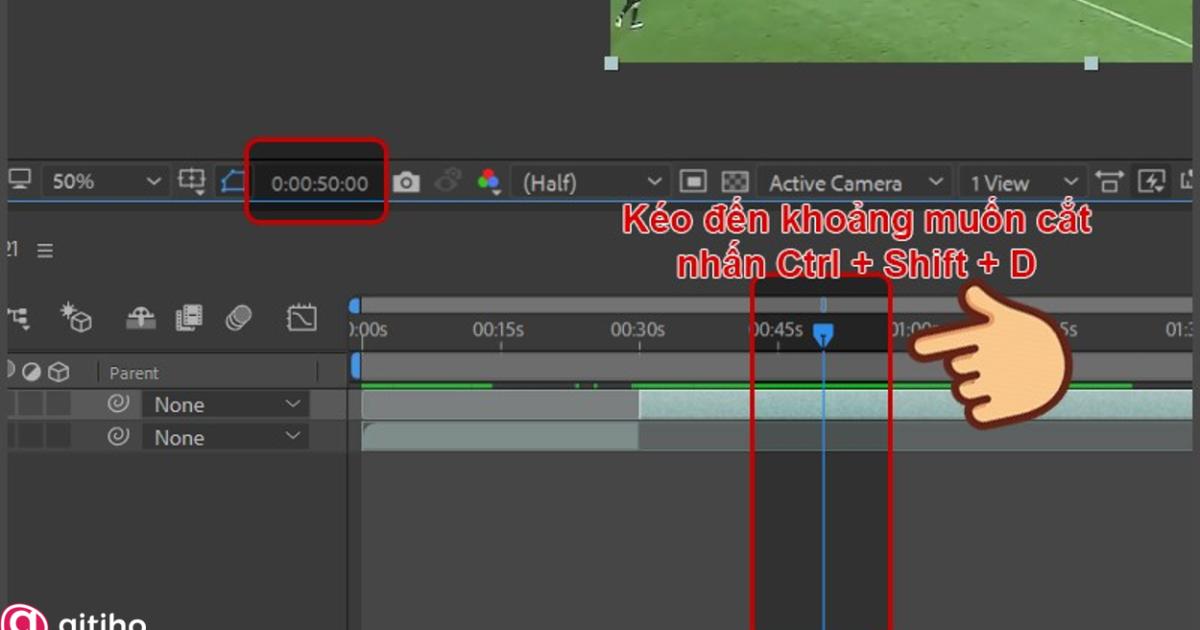
Task: Open the (Half) resolution dropdown
Action: (590, 182)
